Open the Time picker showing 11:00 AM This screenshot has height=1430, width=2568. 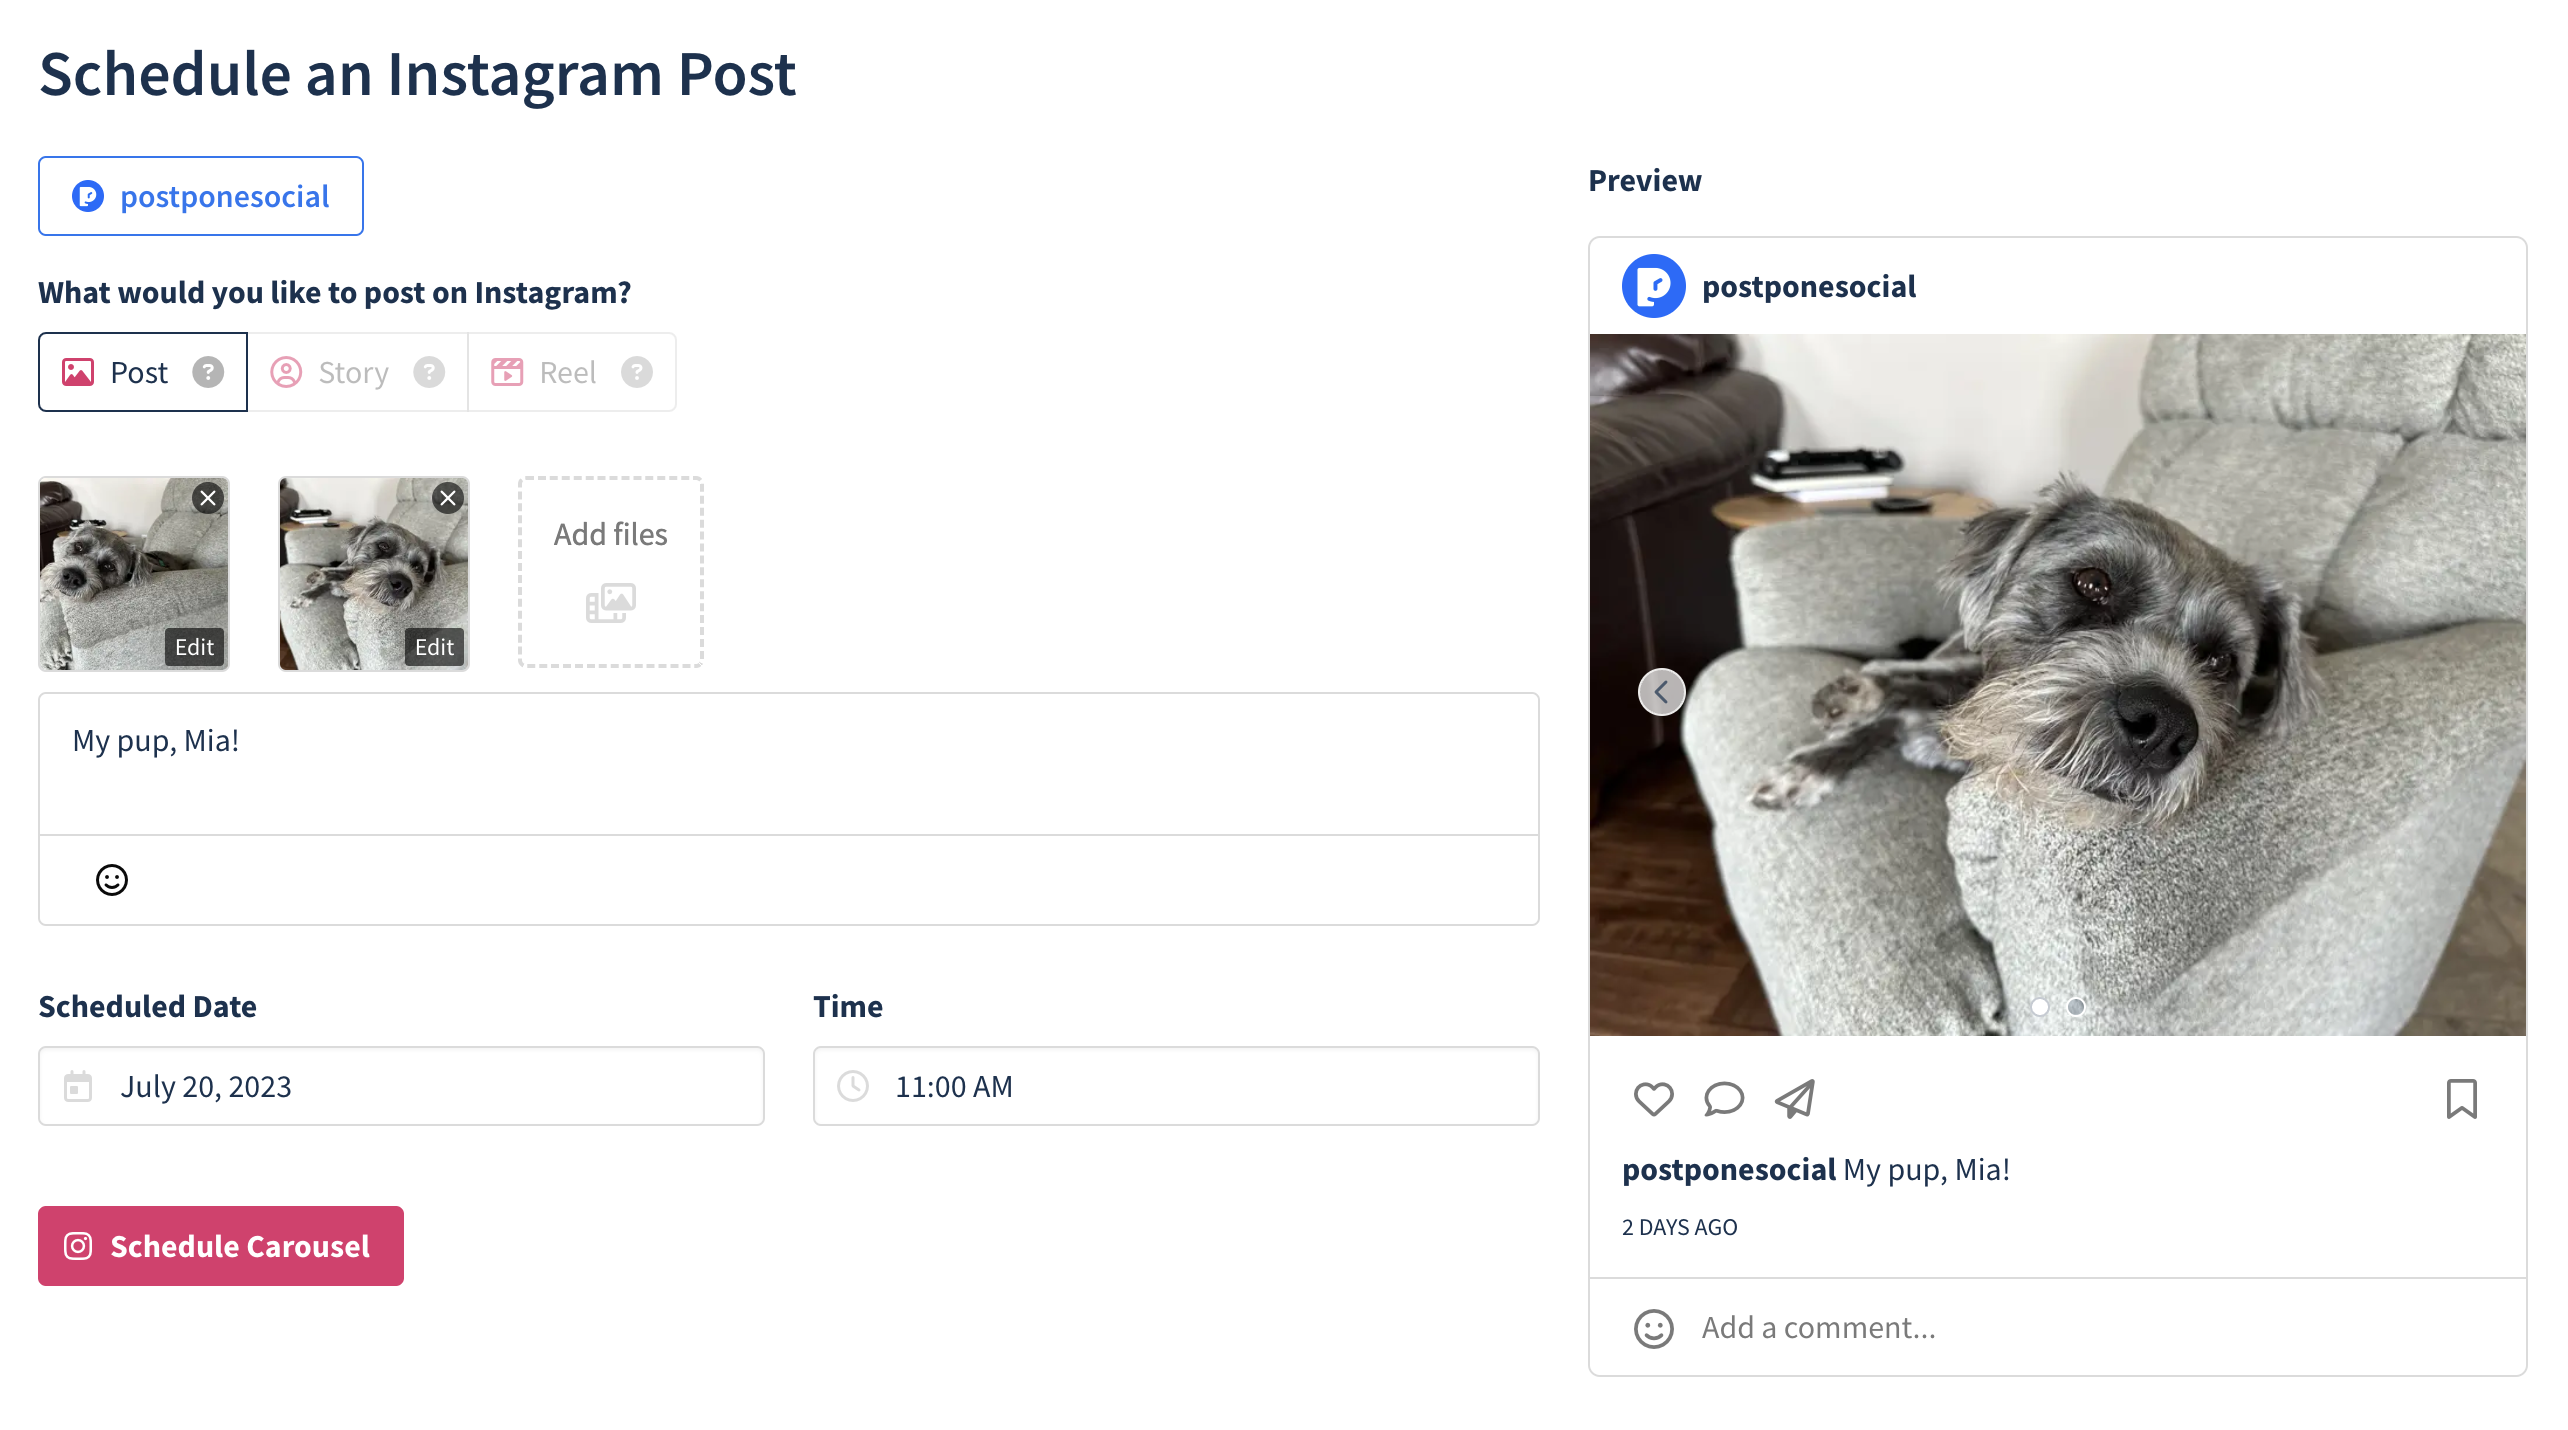1175,1086
